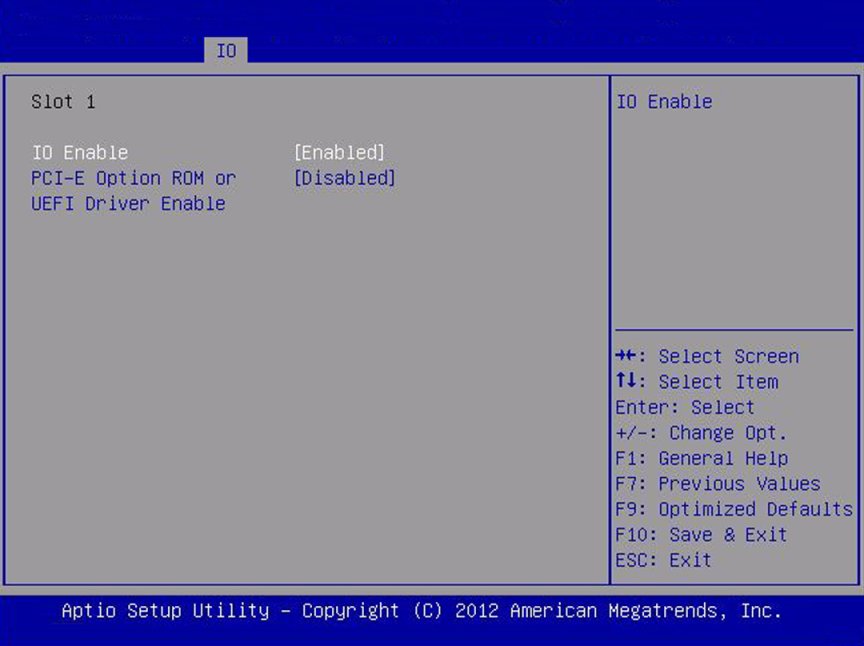Open the [Disabled] option for PCI-E Option ROM
Screen dimensions: 864x646
344,178
